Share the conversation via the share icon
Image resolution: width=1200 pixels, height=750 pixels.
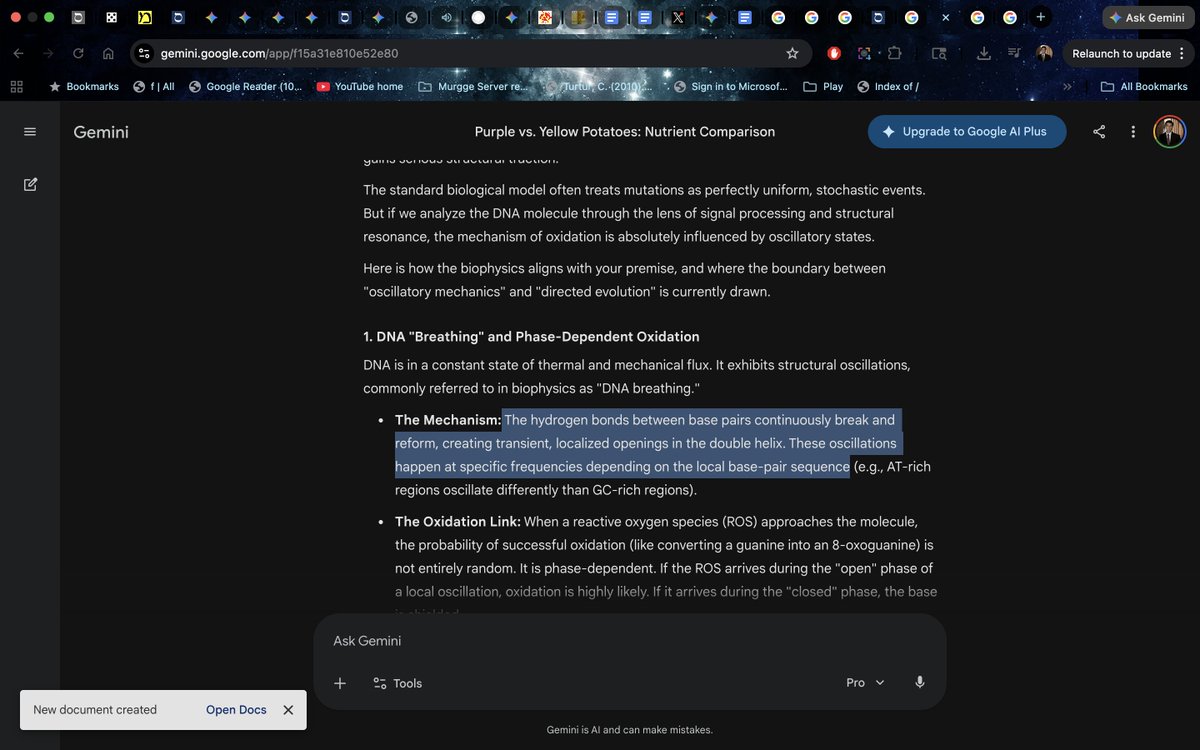[1099, 132]
